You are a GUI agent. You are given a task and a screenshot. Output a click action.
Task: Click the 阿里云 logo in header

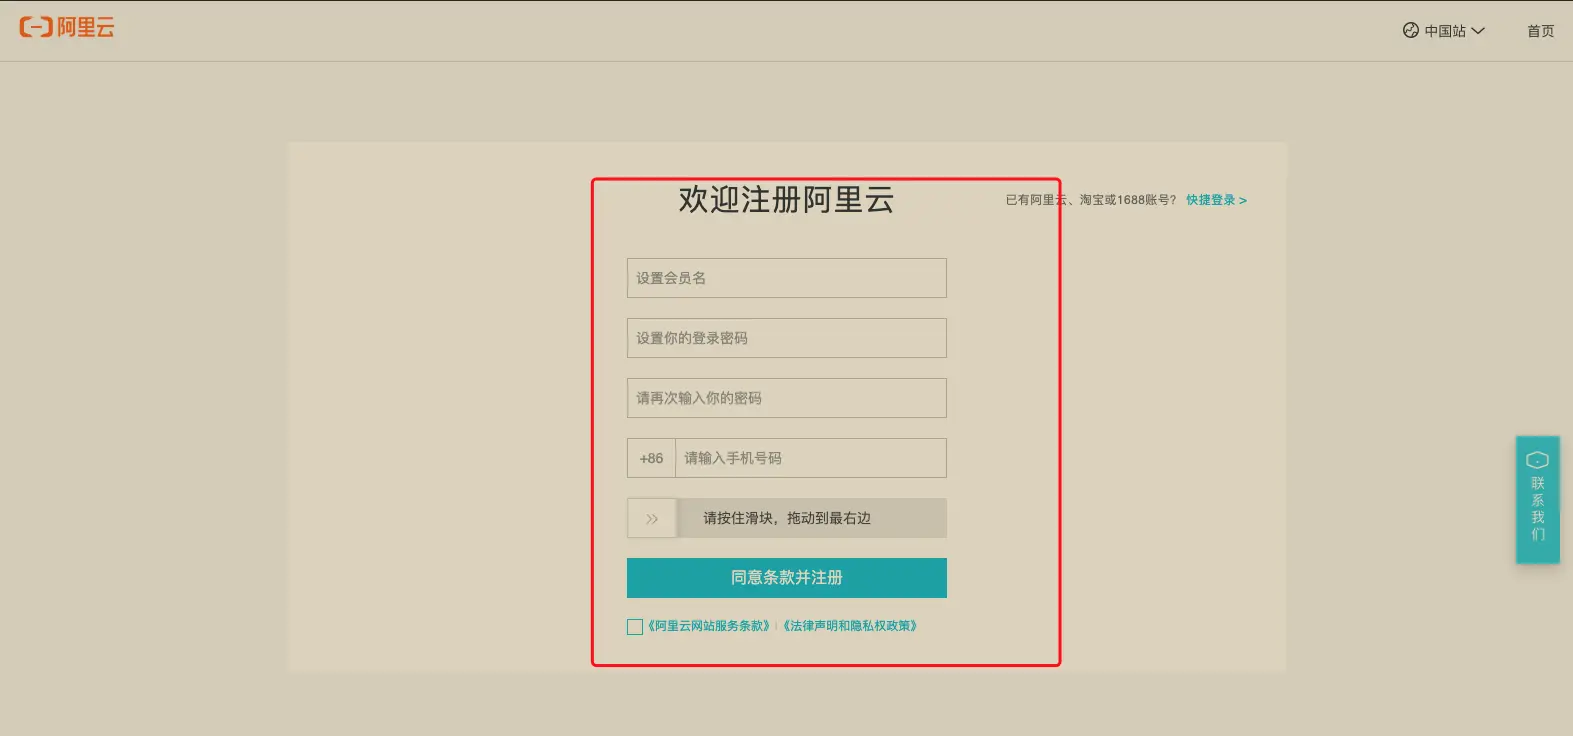coord(67,28)
